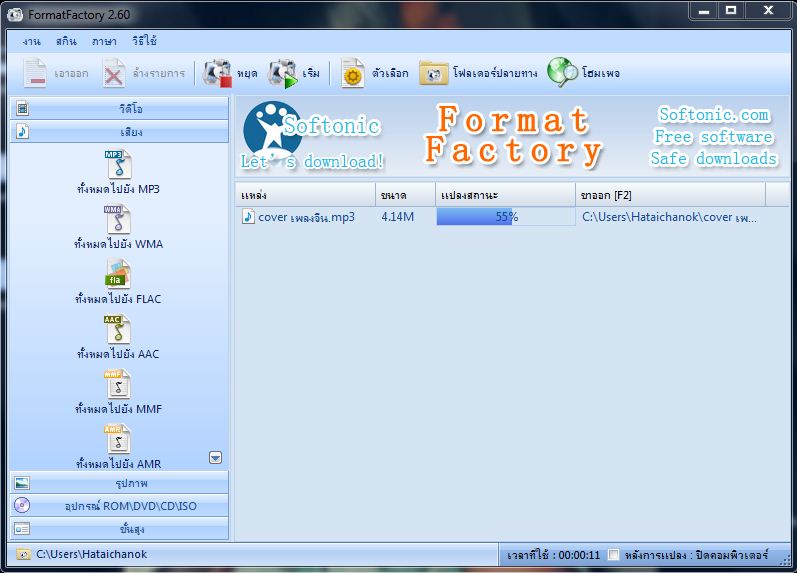
Task: Select the All to MP3 icon
Action: pos(118,164)
